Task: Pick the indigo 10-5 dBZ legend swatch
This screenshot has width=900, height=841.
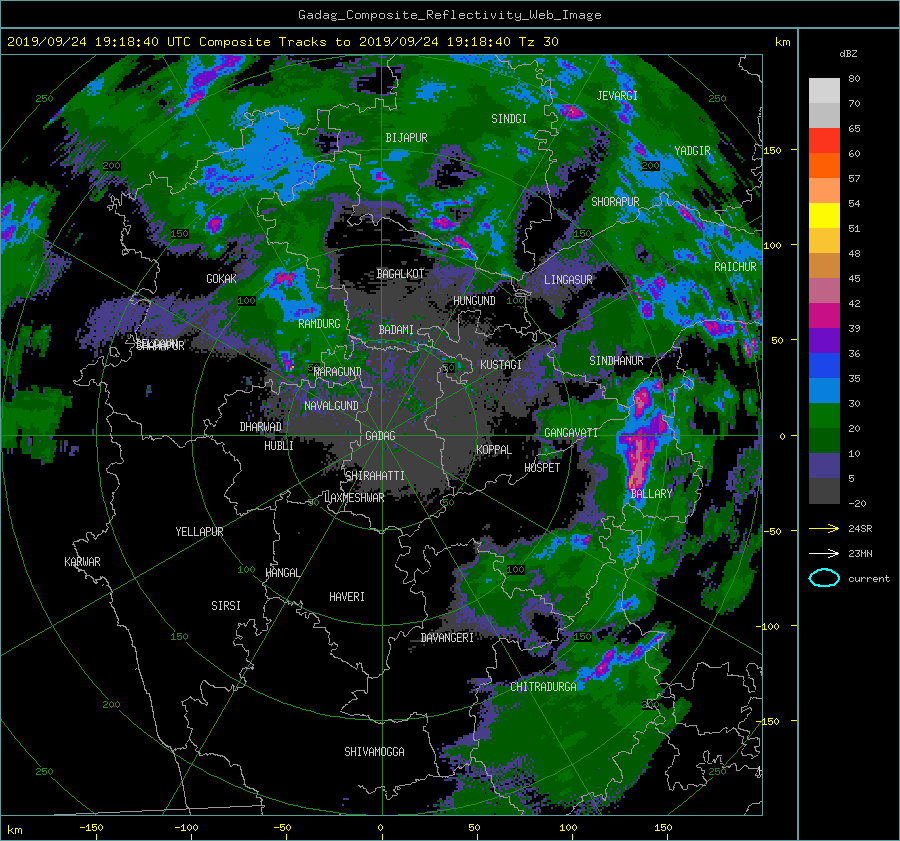Action: tap(824, 466)
